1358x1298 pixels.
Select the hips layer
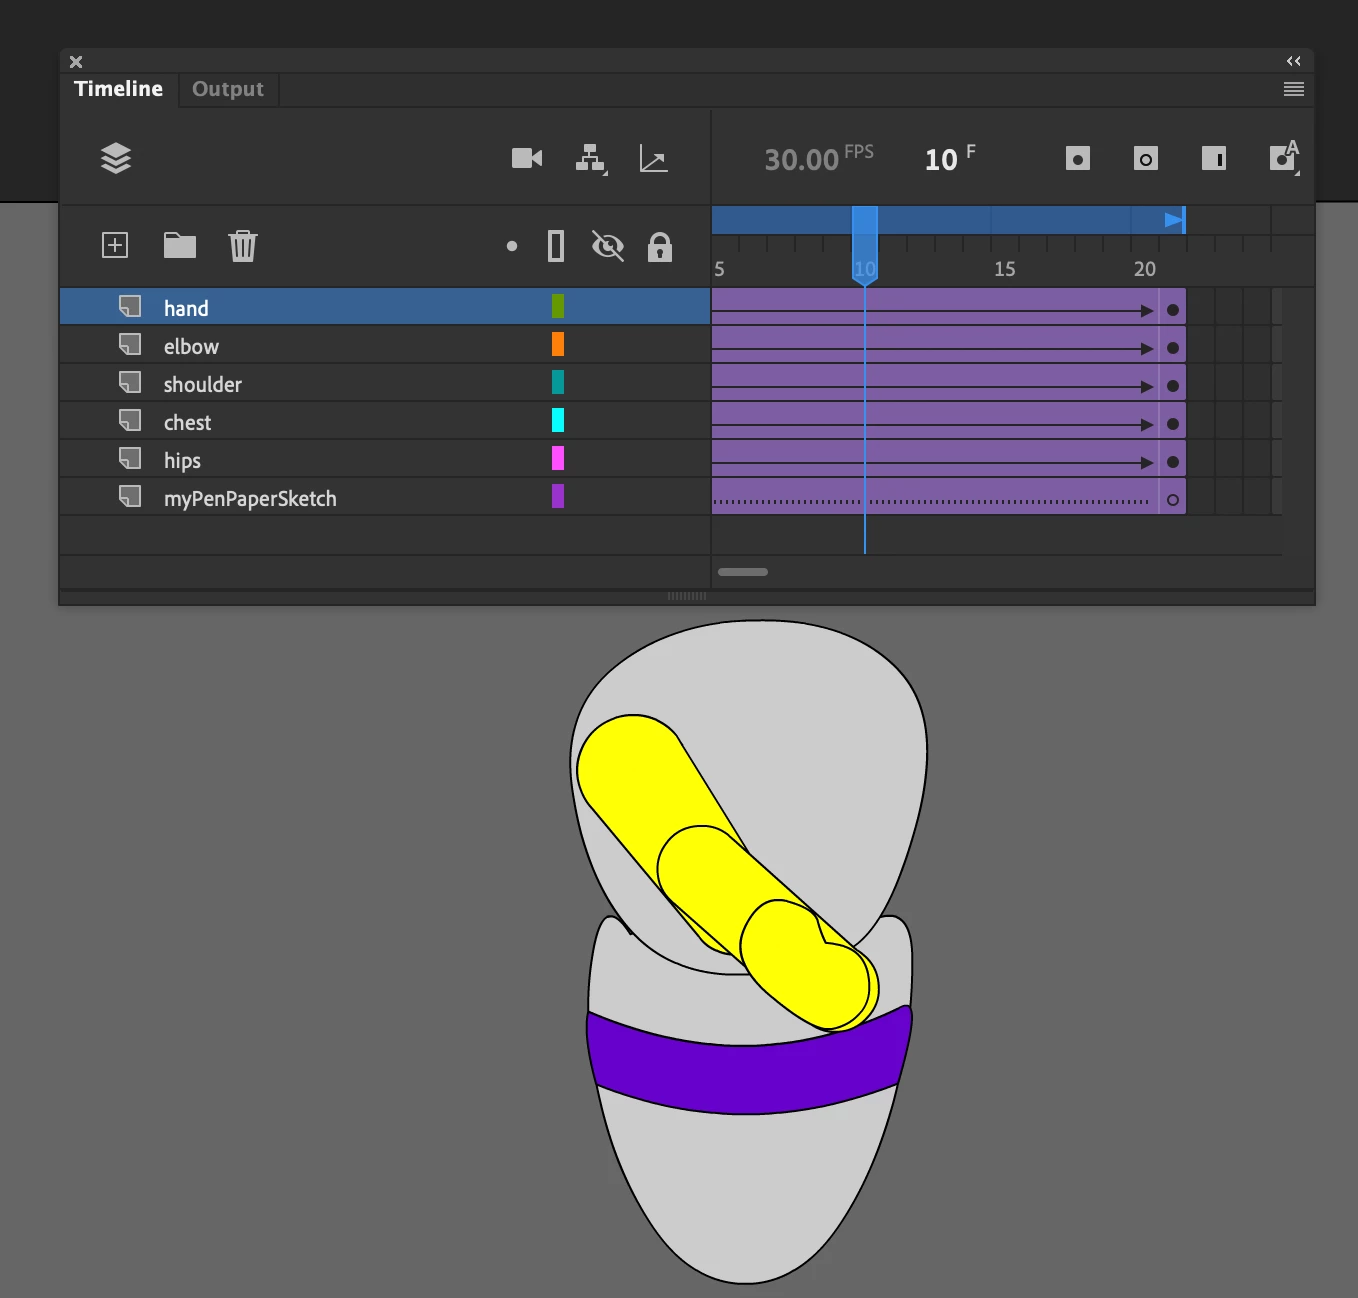tap(385, 459)
